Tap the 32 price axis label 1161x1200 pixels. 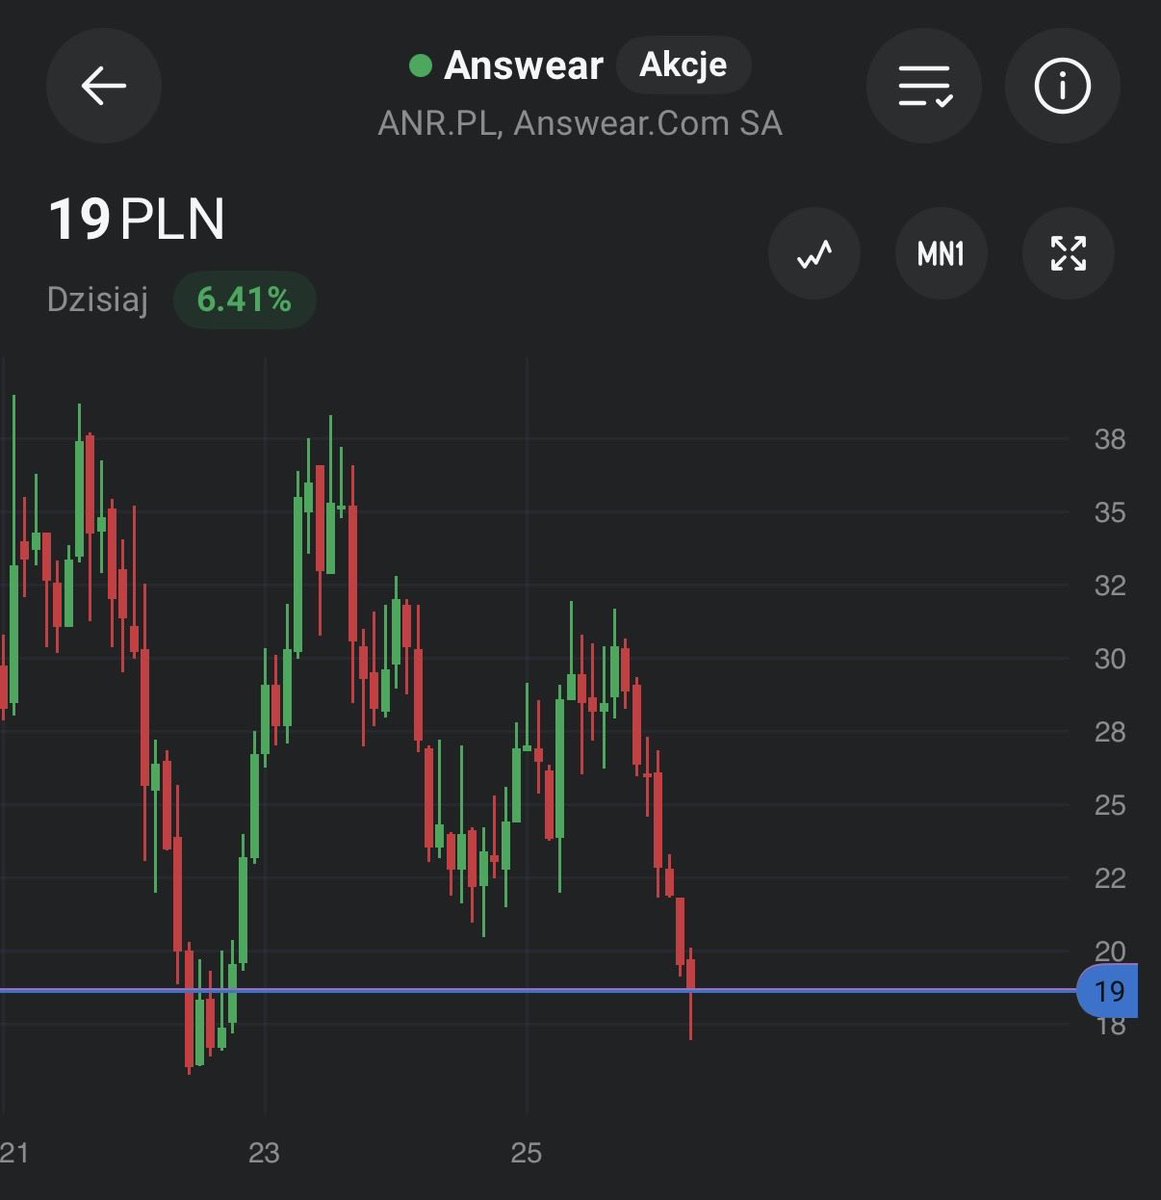(x=1109, y=585)
